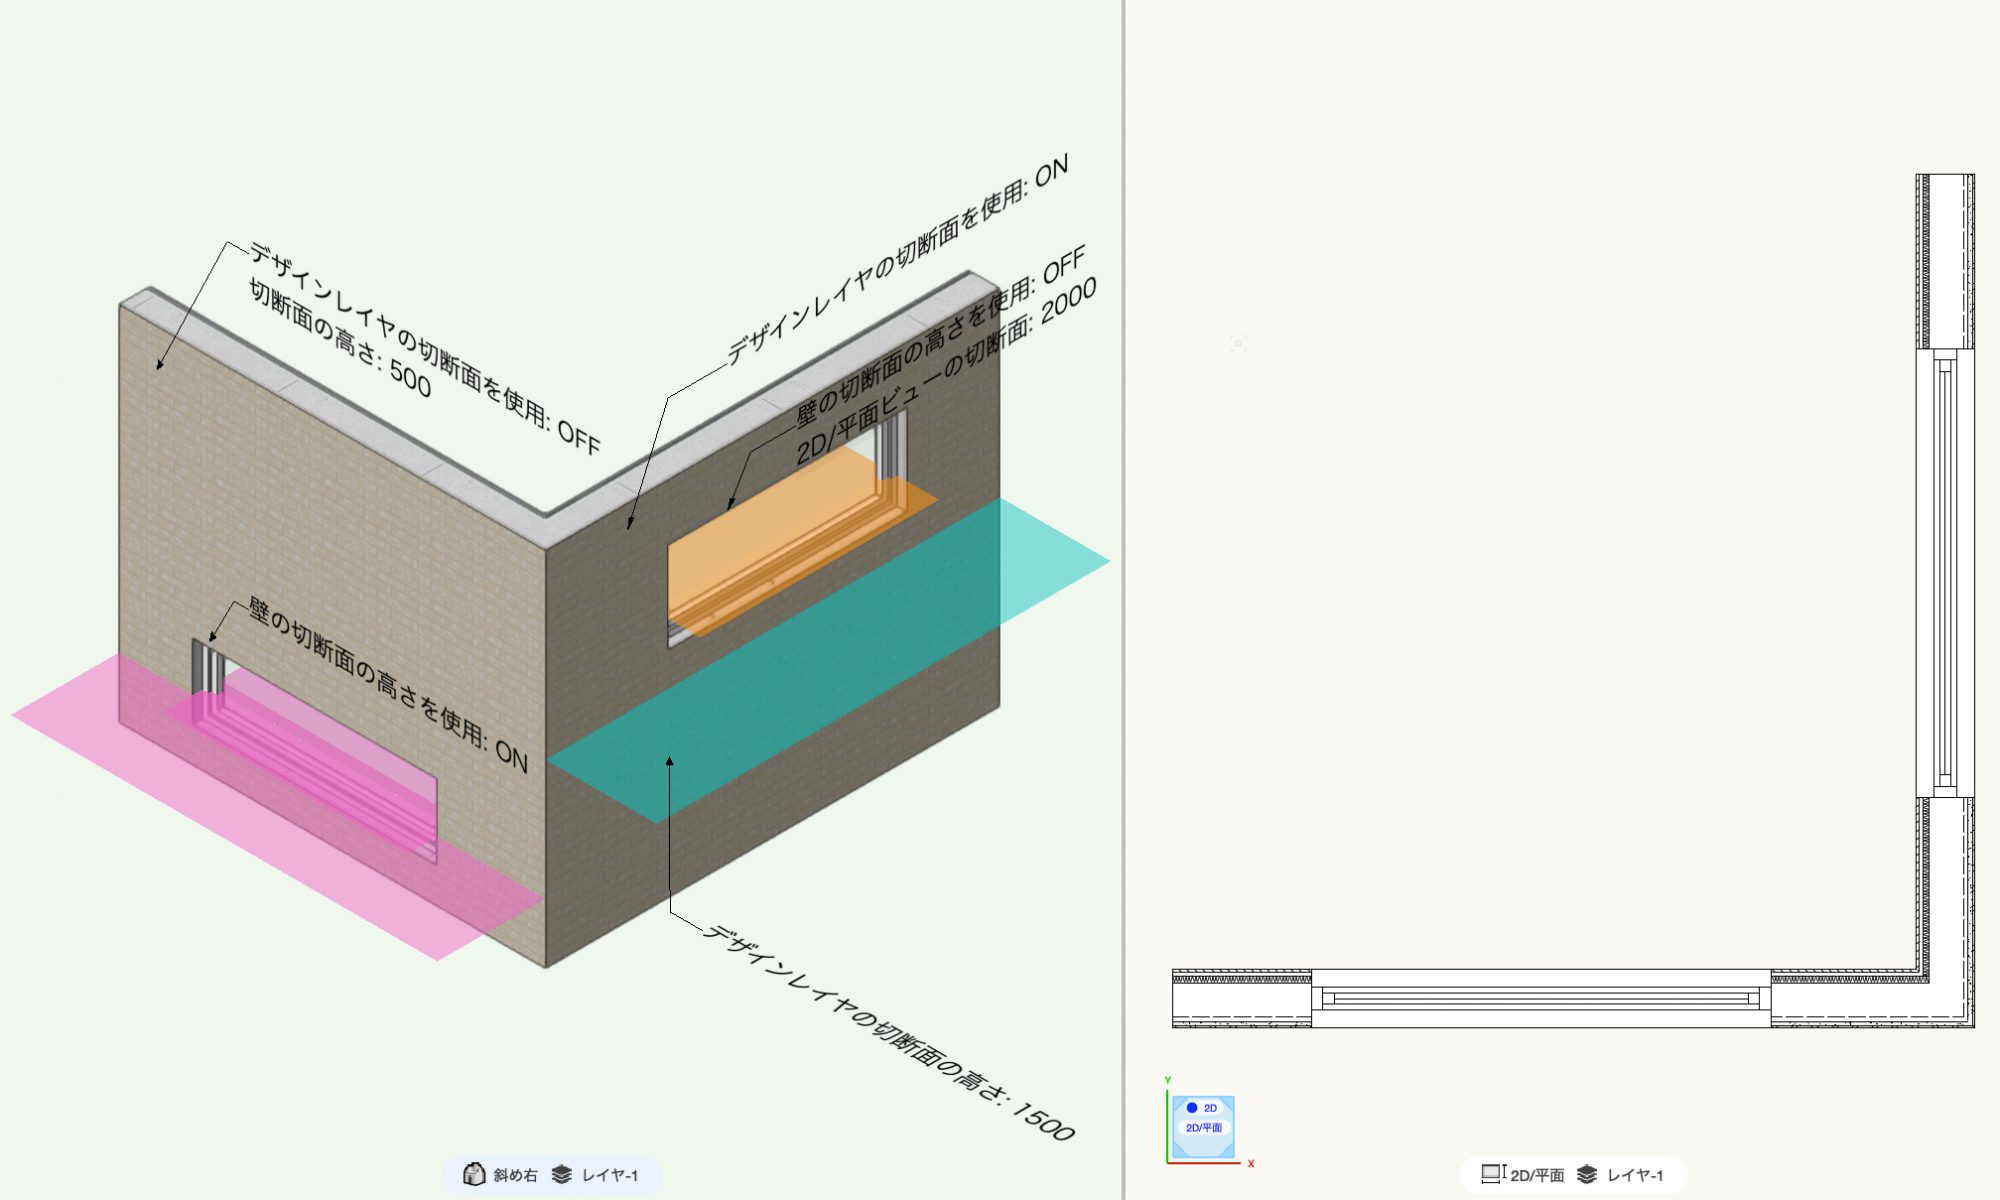Click the pane divider between the two views
Image resolution: width=2000 pixels, height=1200 pixels.
tap(1124, 600)
